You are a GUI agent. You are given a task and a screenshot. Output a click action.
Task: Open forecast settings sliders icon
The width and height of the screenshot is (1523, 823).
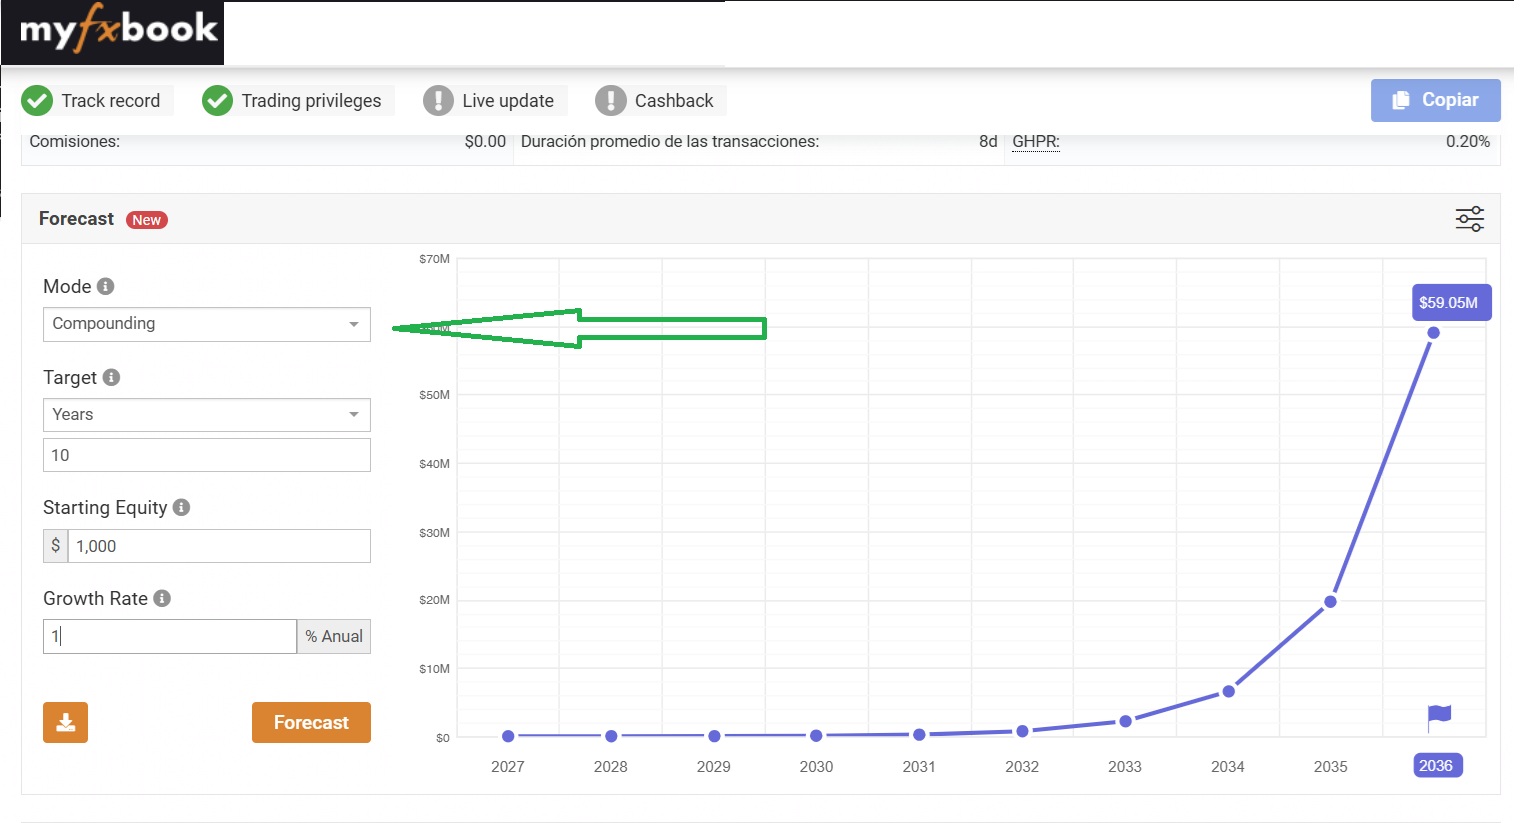coord(1469,219)
